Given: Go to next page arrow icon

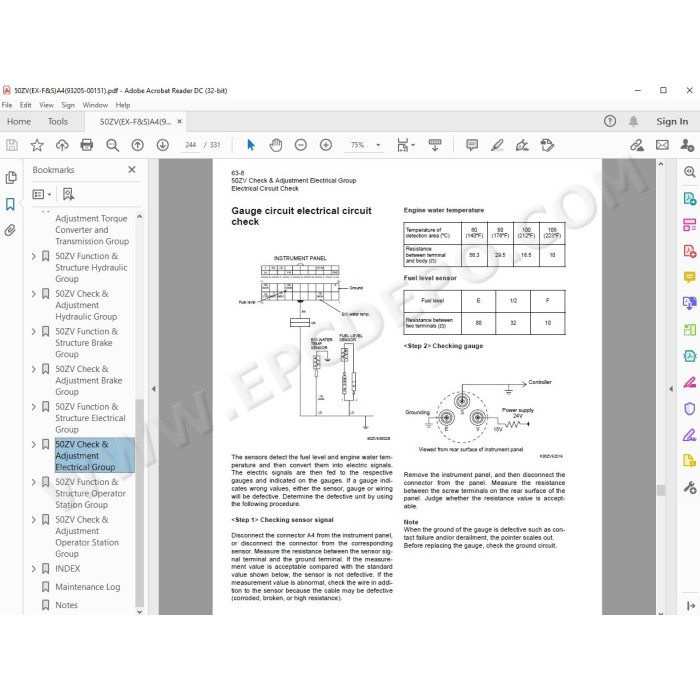Looking at the screenshot, I should pos(162,145).
